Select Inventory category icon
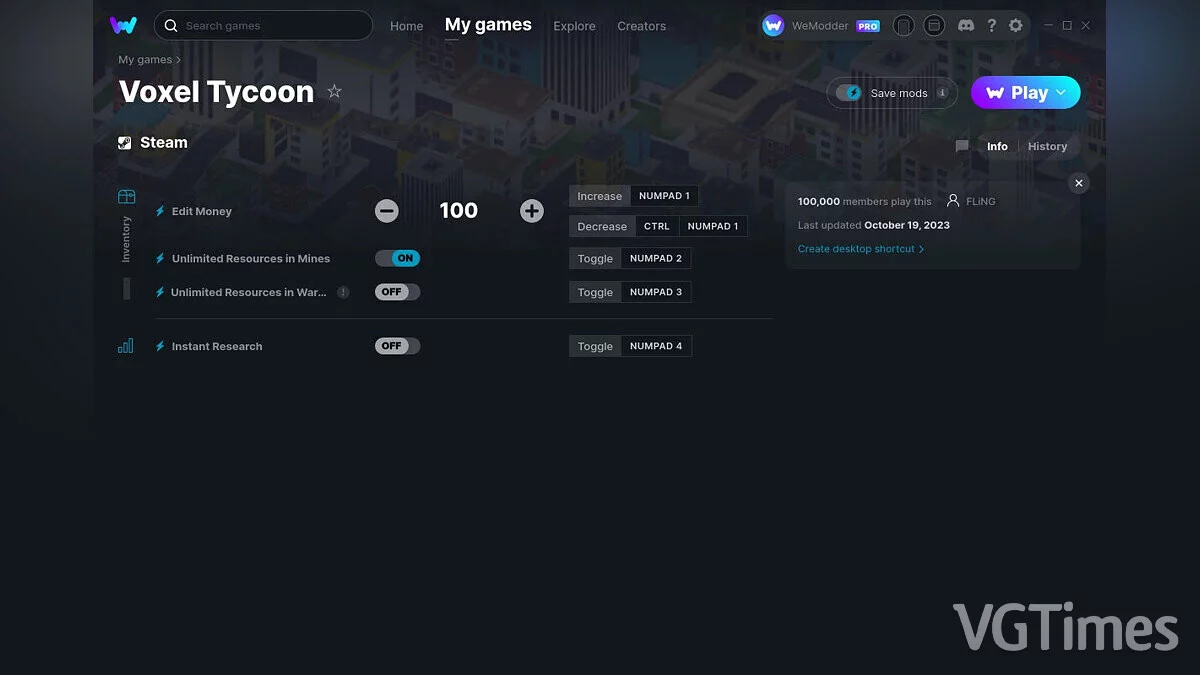This screenshot has width=1200, height=675. pyautogui.click(x=126, y=196)
